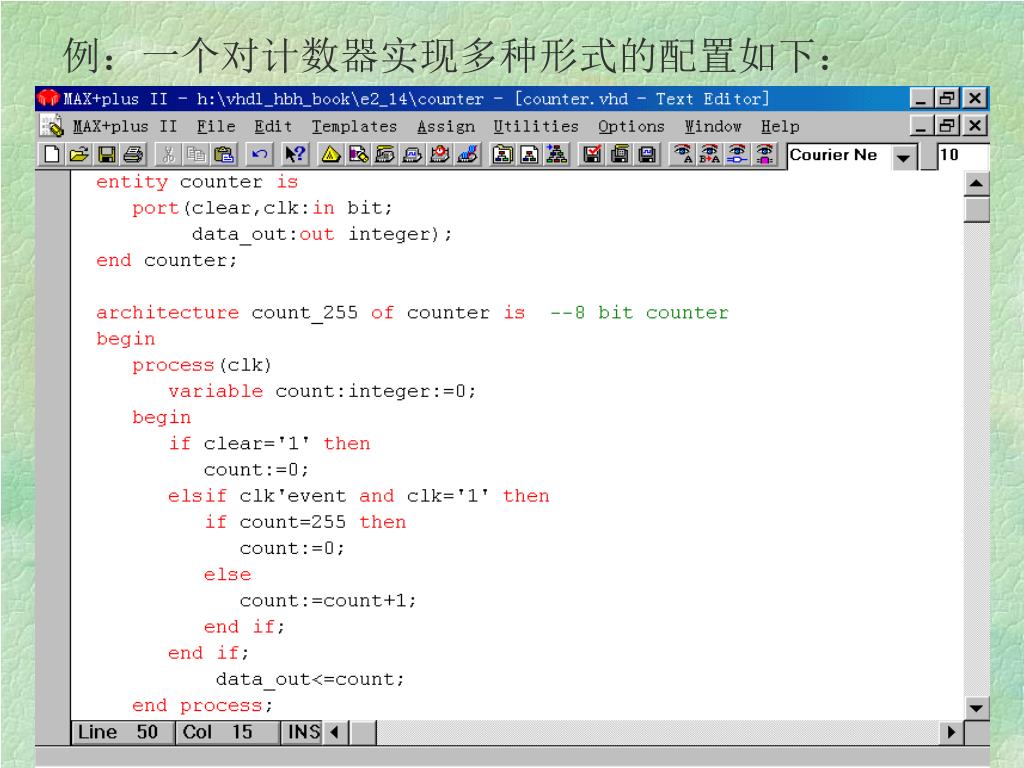Copy selection using the two-pages icon
This screenshot has width=1024, height=768.
point(195,155)
